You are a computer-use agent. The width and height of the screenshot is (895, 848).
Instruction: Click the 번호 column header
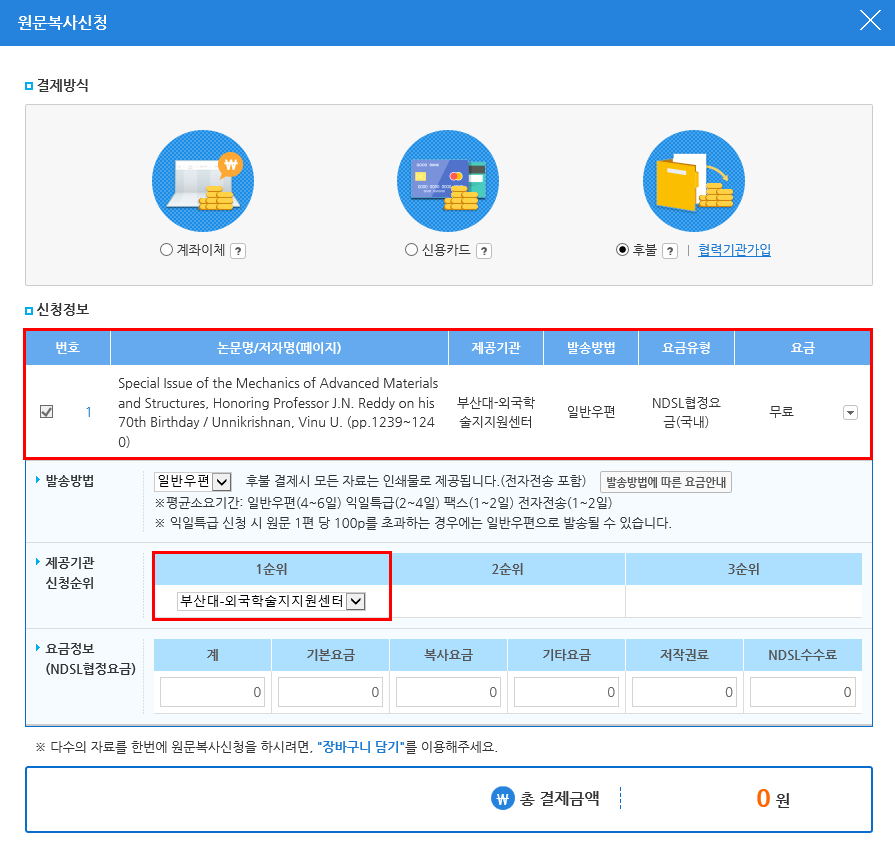pyautogui.click(x=67, y=348)
